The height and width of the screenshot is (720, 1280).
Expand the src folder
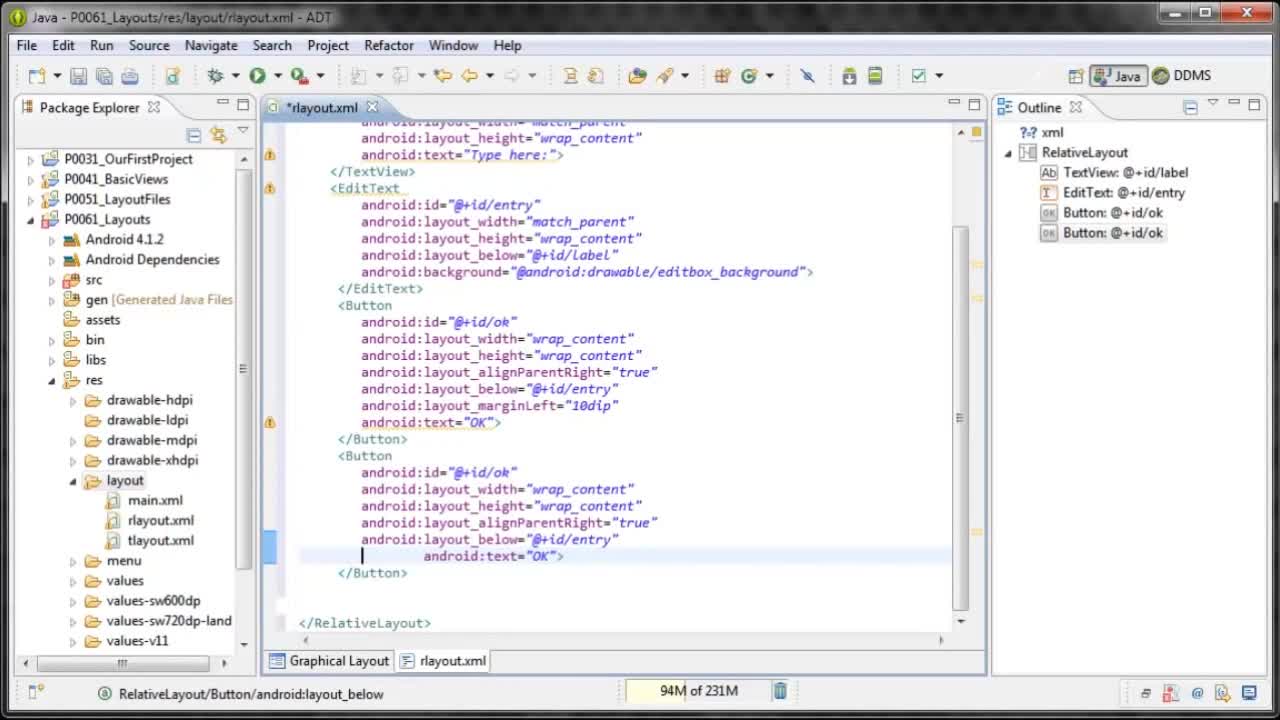(52, 280)
